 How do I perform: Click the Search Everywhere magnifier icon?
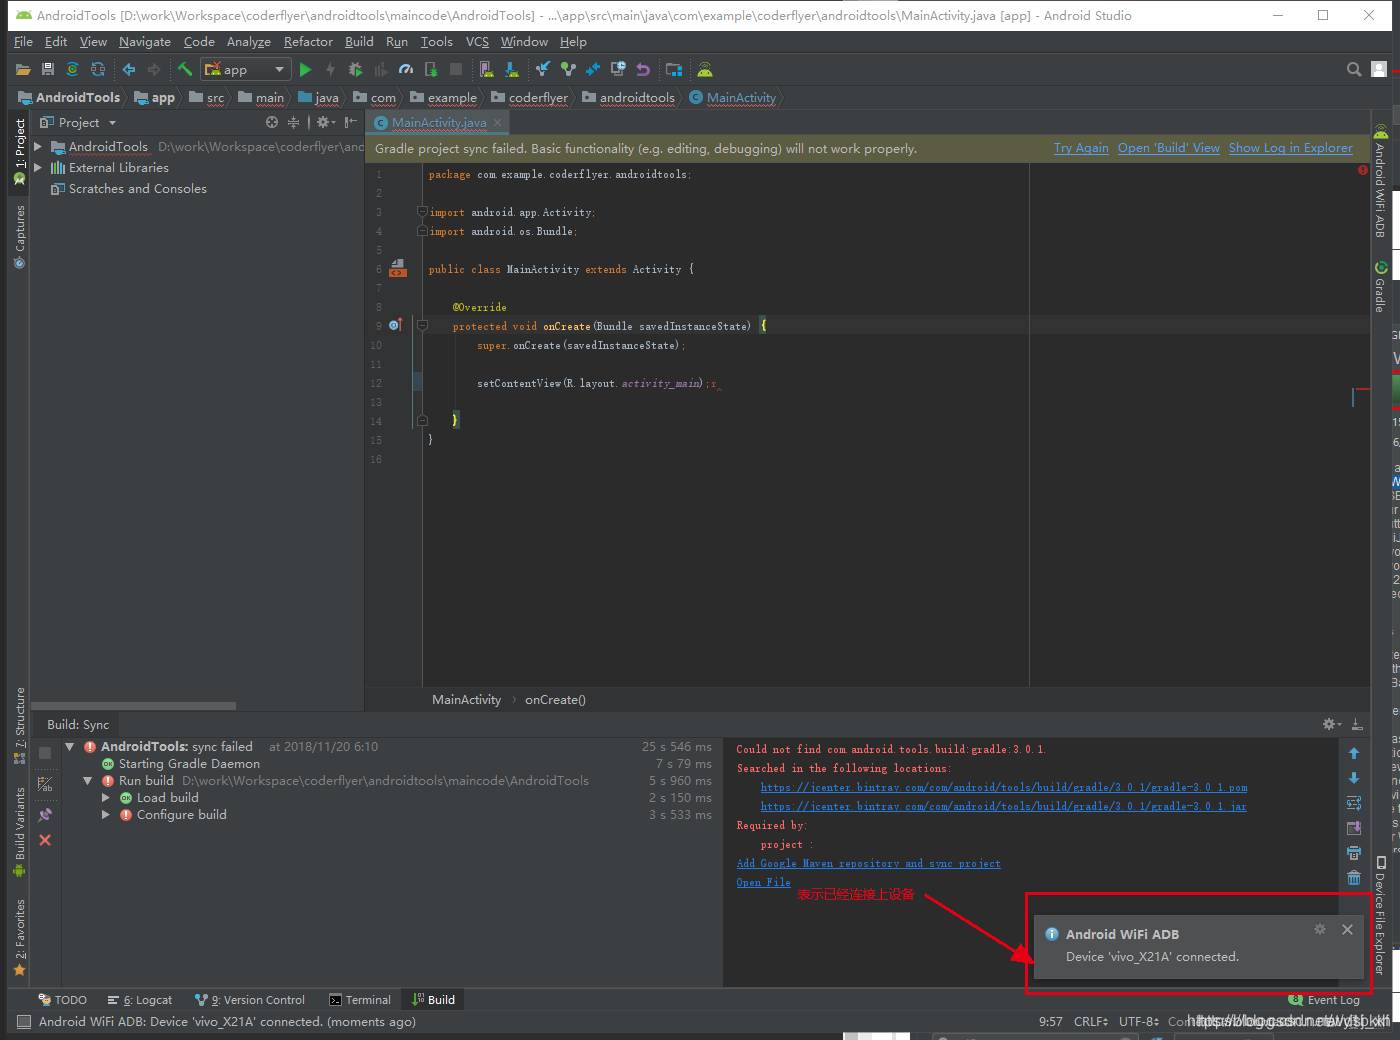pos(1354,69)
